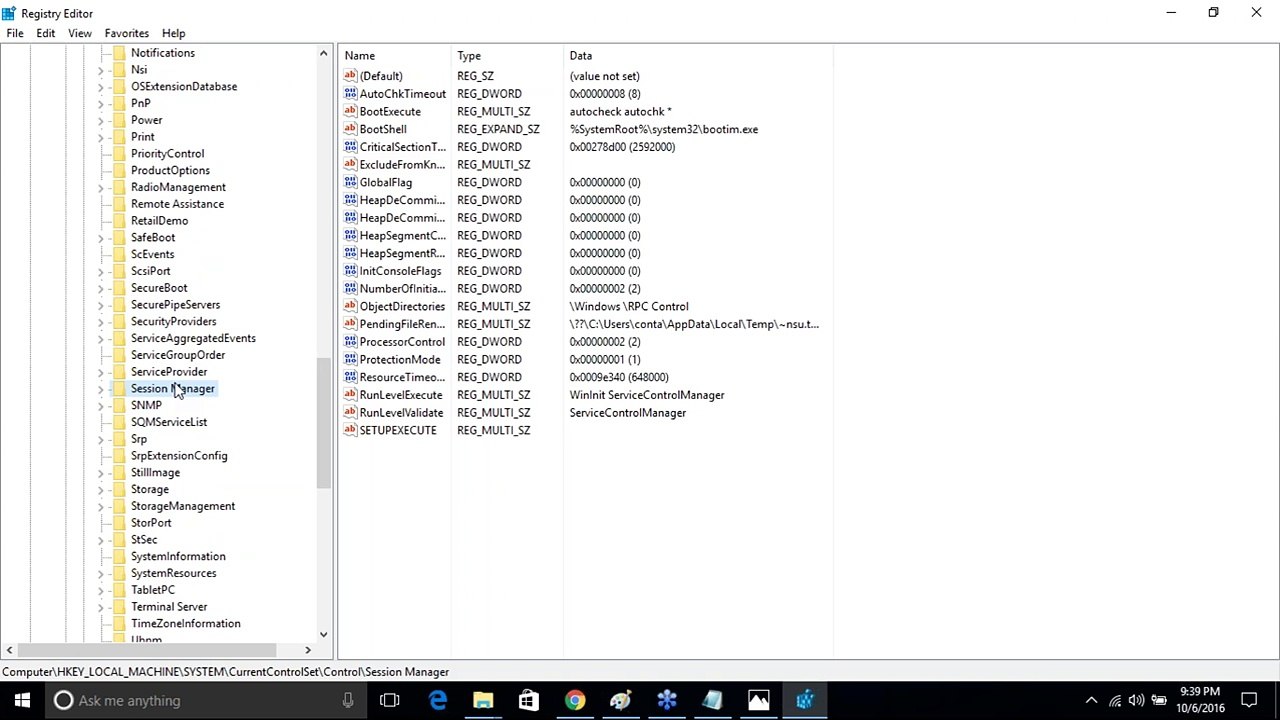Viewport: 1280px width, 720px height.
Task: Open the Windows Start menu
Action: tap(22, 700)
